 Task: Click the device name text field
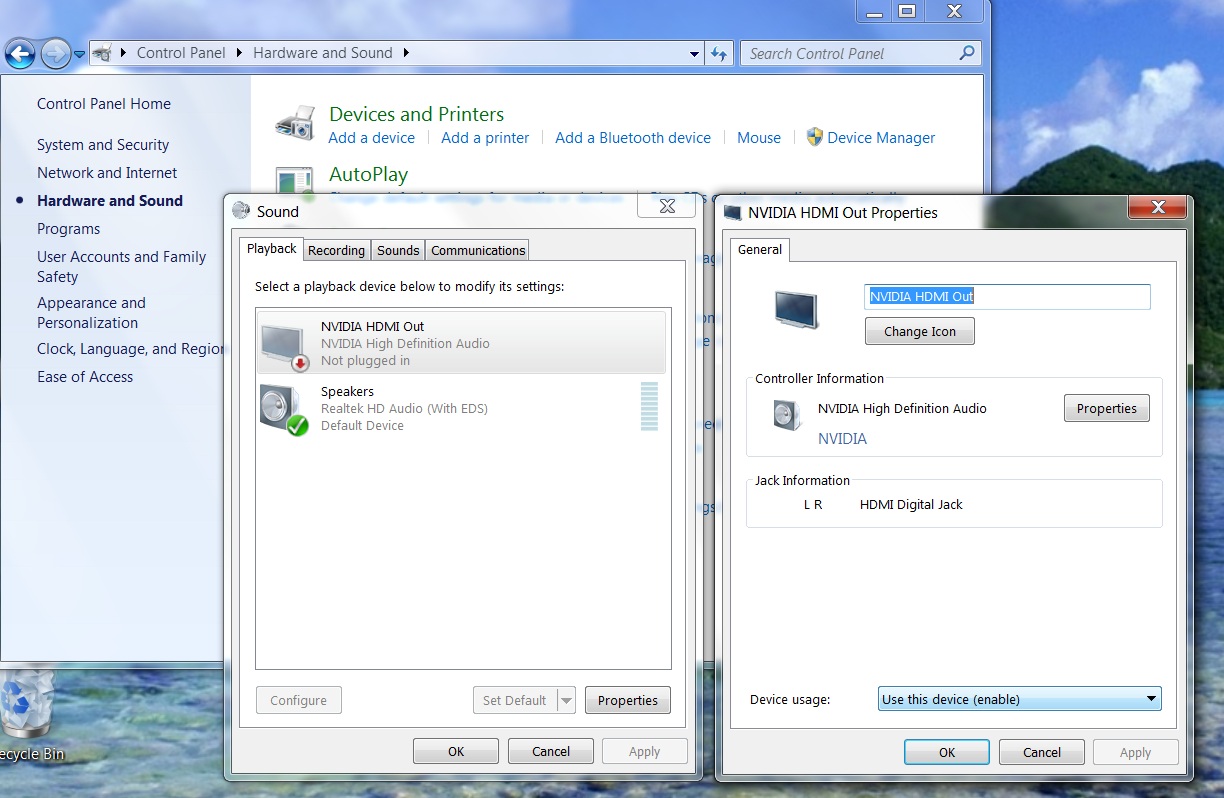(x=1008, y=296)
